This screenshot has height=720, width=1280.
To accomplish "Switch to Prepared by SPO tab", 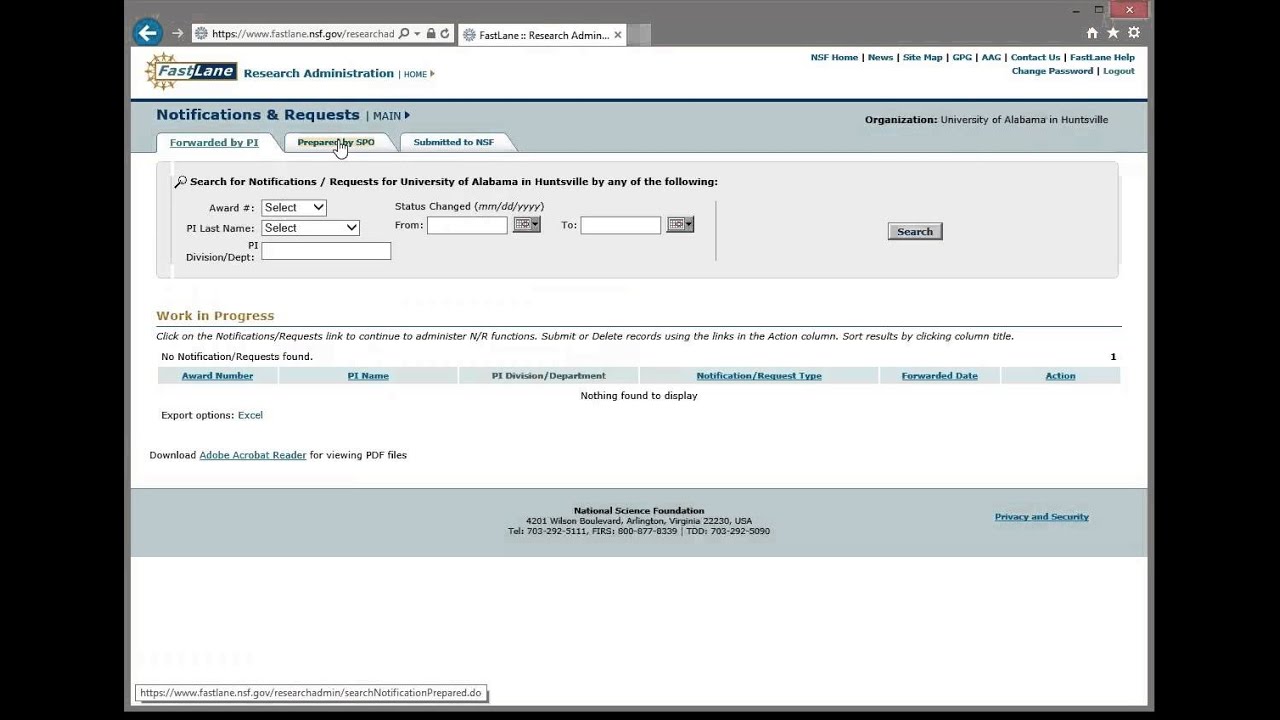I will (x=336, y=142).
